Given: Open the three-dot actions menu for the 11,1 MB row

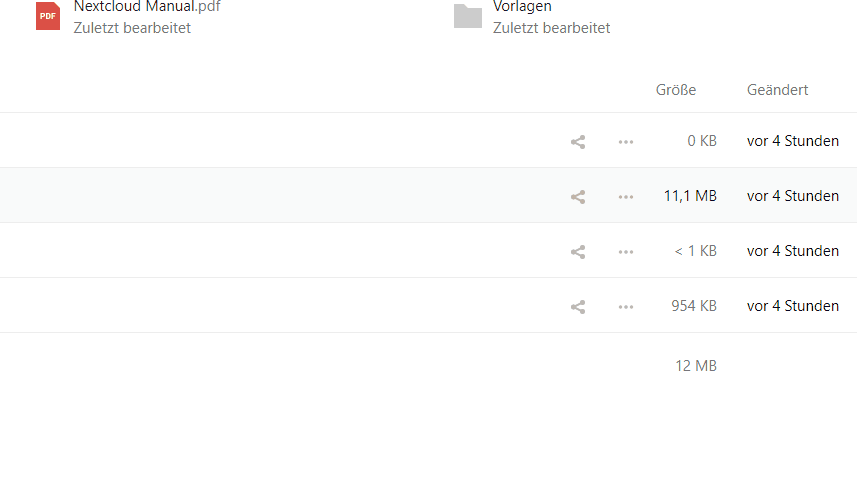Looking at the screenshot, I should 626,197.
